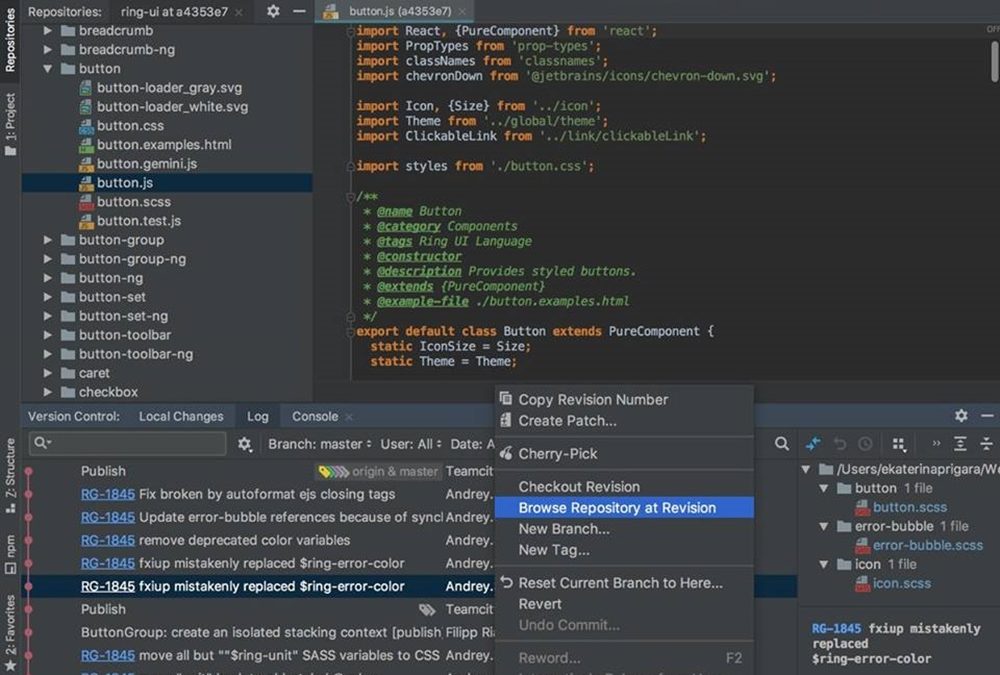Viewport: 1000px width, 675px height.
Task: Switch to the Log tab
Action: 258,417
